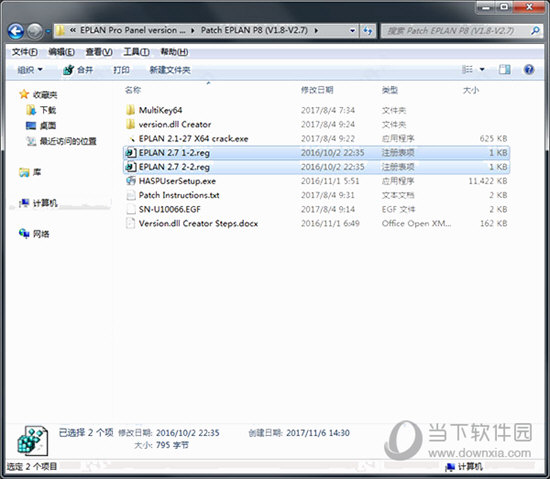The height and width of the screenshot is (479, 550).
Task: Click the 最近访问的位置 recent places icon
Action: 31,141
